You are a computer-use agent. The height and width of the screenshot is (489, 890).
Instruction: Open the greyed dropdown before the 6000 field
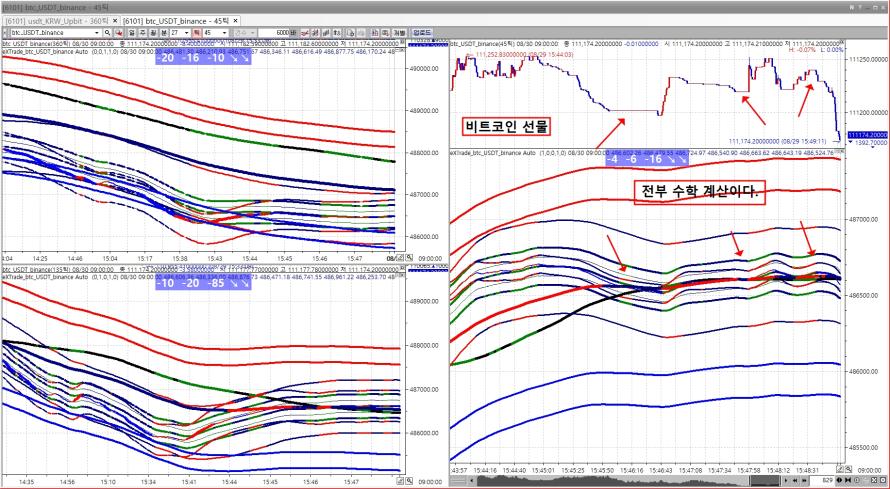245,32
